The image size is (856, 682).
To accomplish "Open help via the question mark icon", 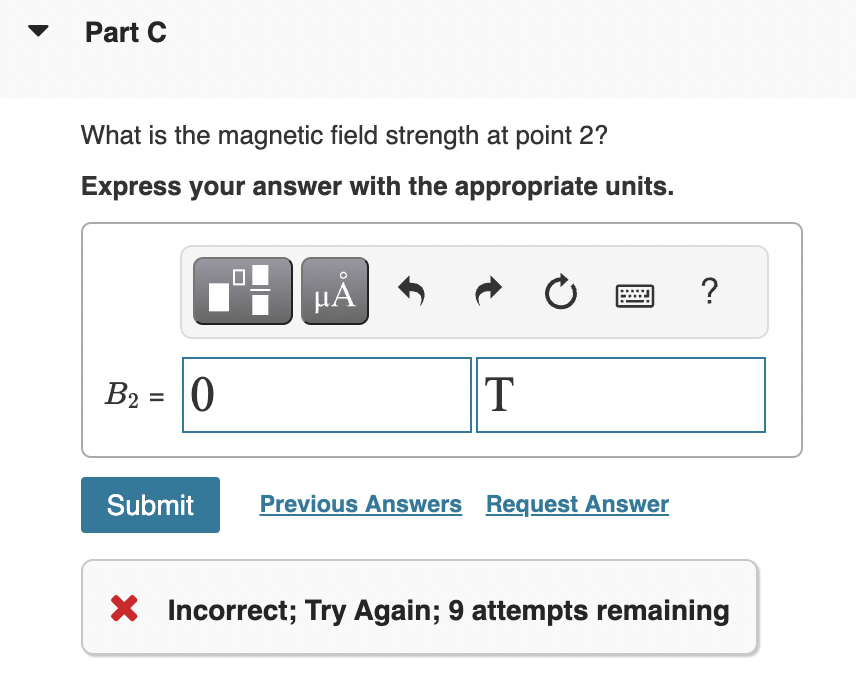I will point(709,292).
